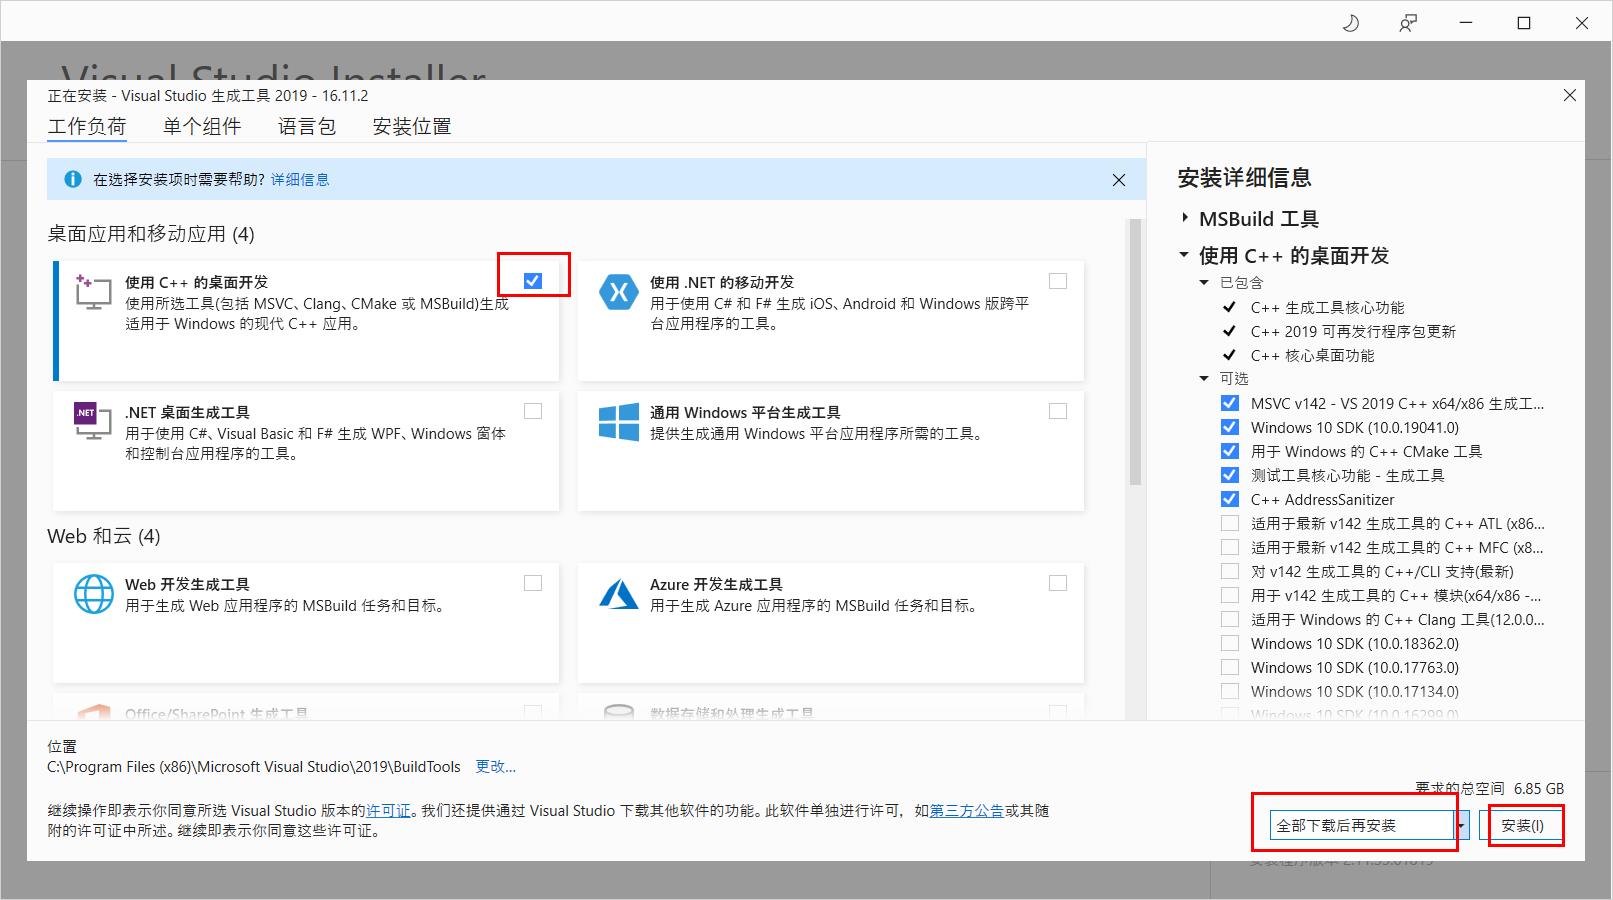Image resolution: width=1613 pixels, height=900 pixels.
Task: Uncheck 使用 C++ 的桌面开发 workload
Action: (533, 281)
